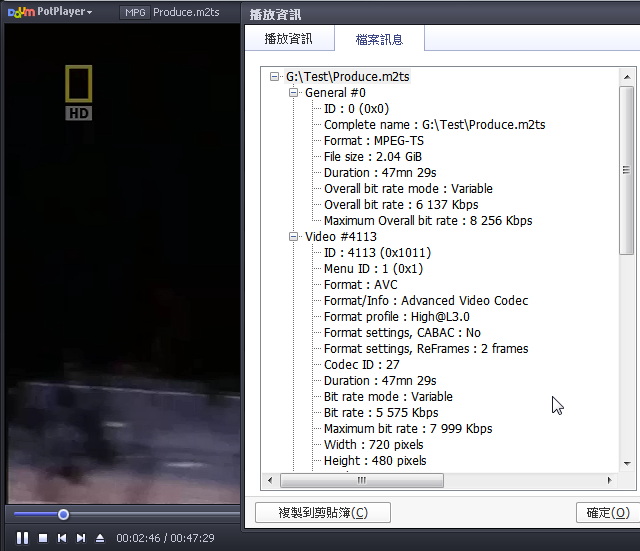Stop the video playback

(43, 538)
